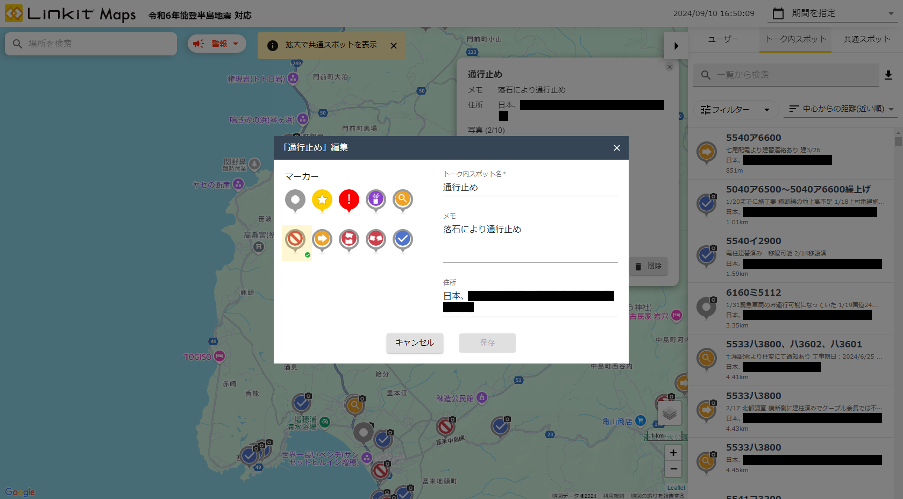
Task: Choose the yellow star marker
Action: click(322, 201)
